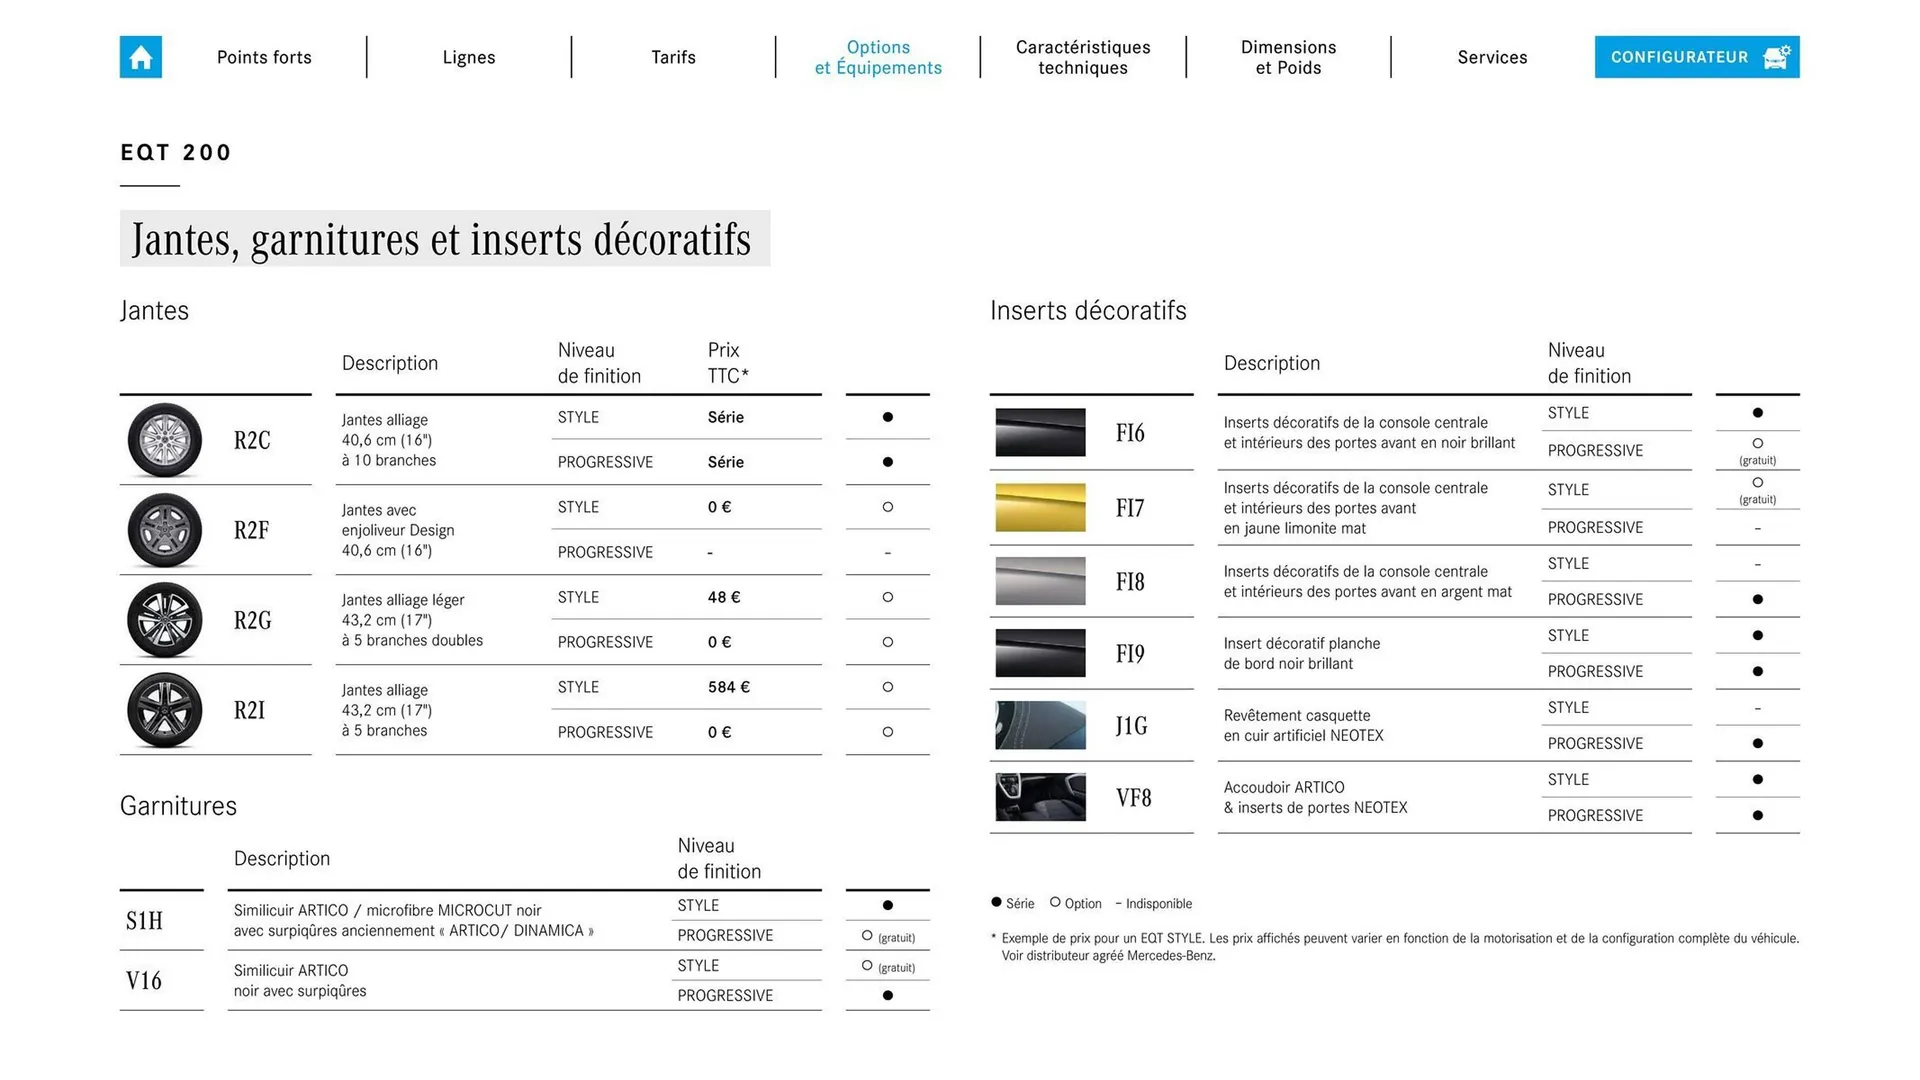The image size is (1920, 1080).
Task: Open the Tarifs menu item
Action: 672,57
